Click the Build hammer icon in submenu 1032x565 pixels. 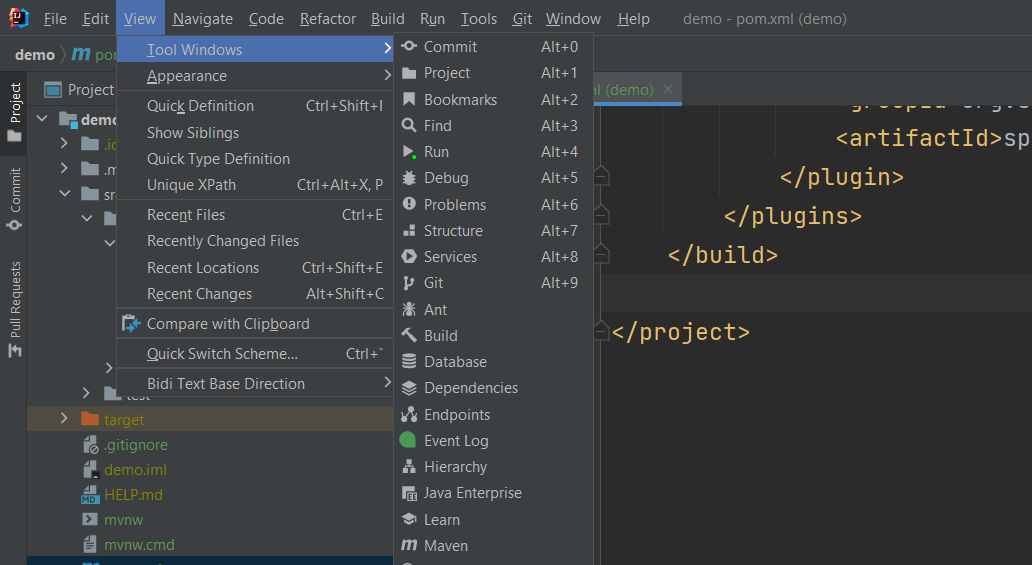(x=409, y=335)
